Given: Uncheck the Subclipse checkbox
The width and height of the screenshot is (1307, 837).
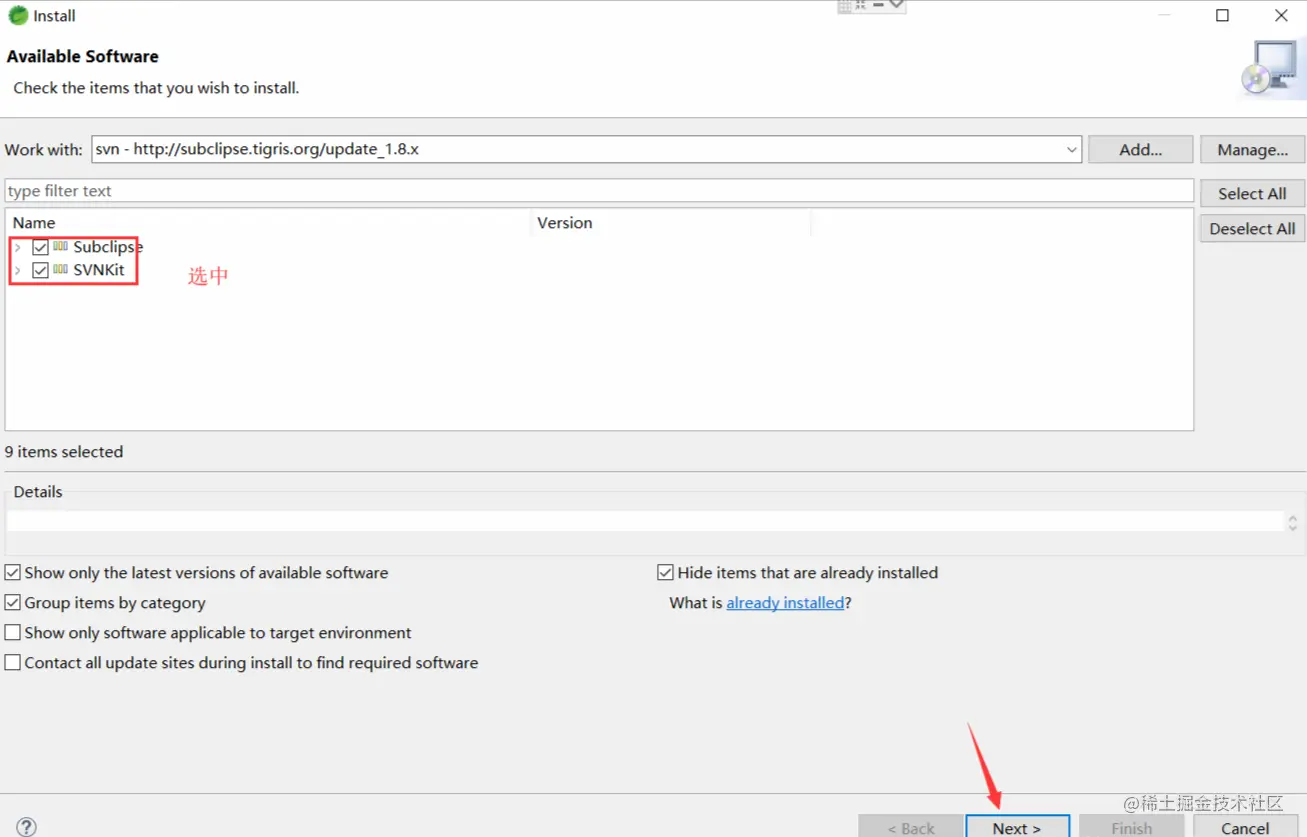Looking at the screenshot, I should pos(40,247).
